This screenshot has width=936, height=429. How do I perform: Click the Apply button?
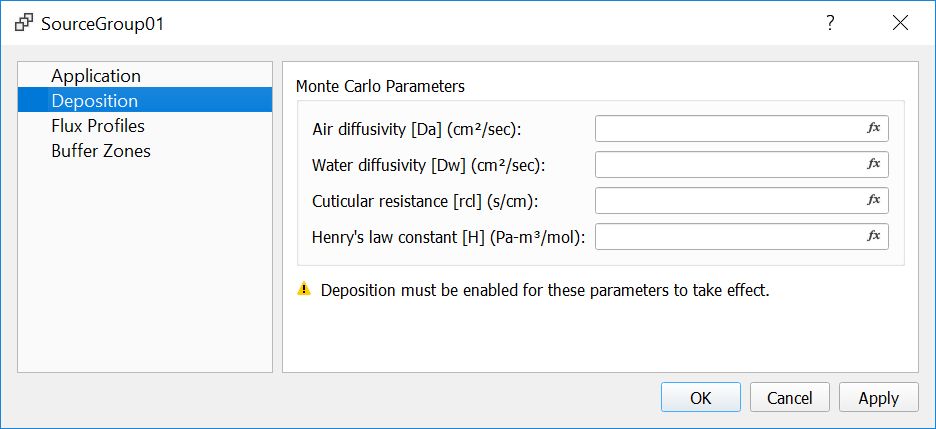[878, 397]
